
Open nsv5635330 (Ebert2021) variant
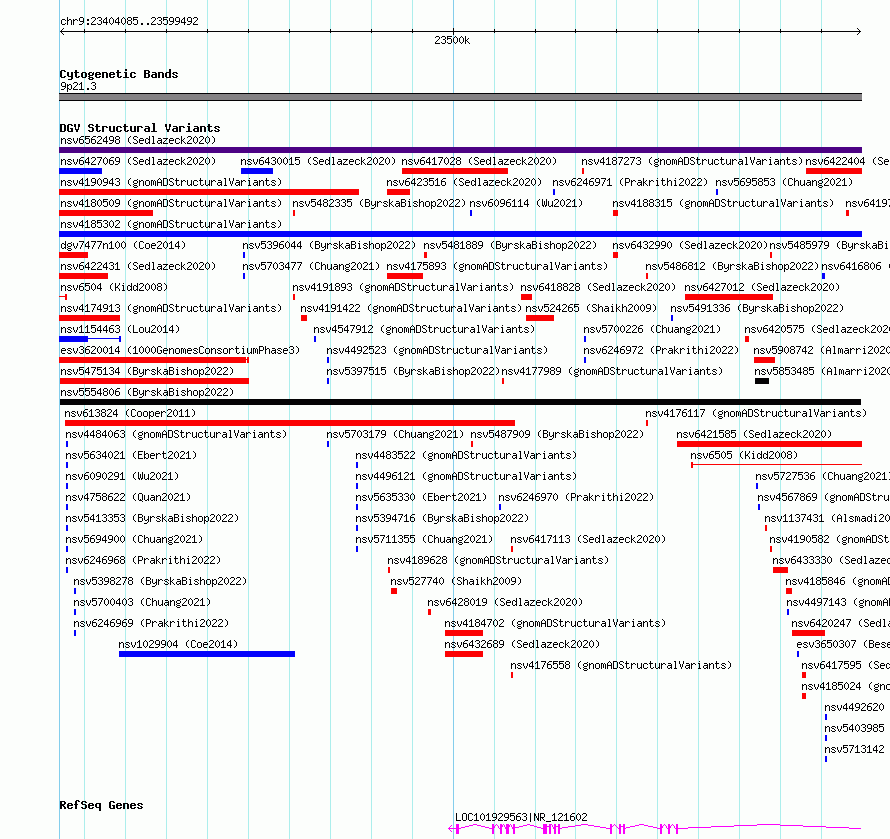421,497
